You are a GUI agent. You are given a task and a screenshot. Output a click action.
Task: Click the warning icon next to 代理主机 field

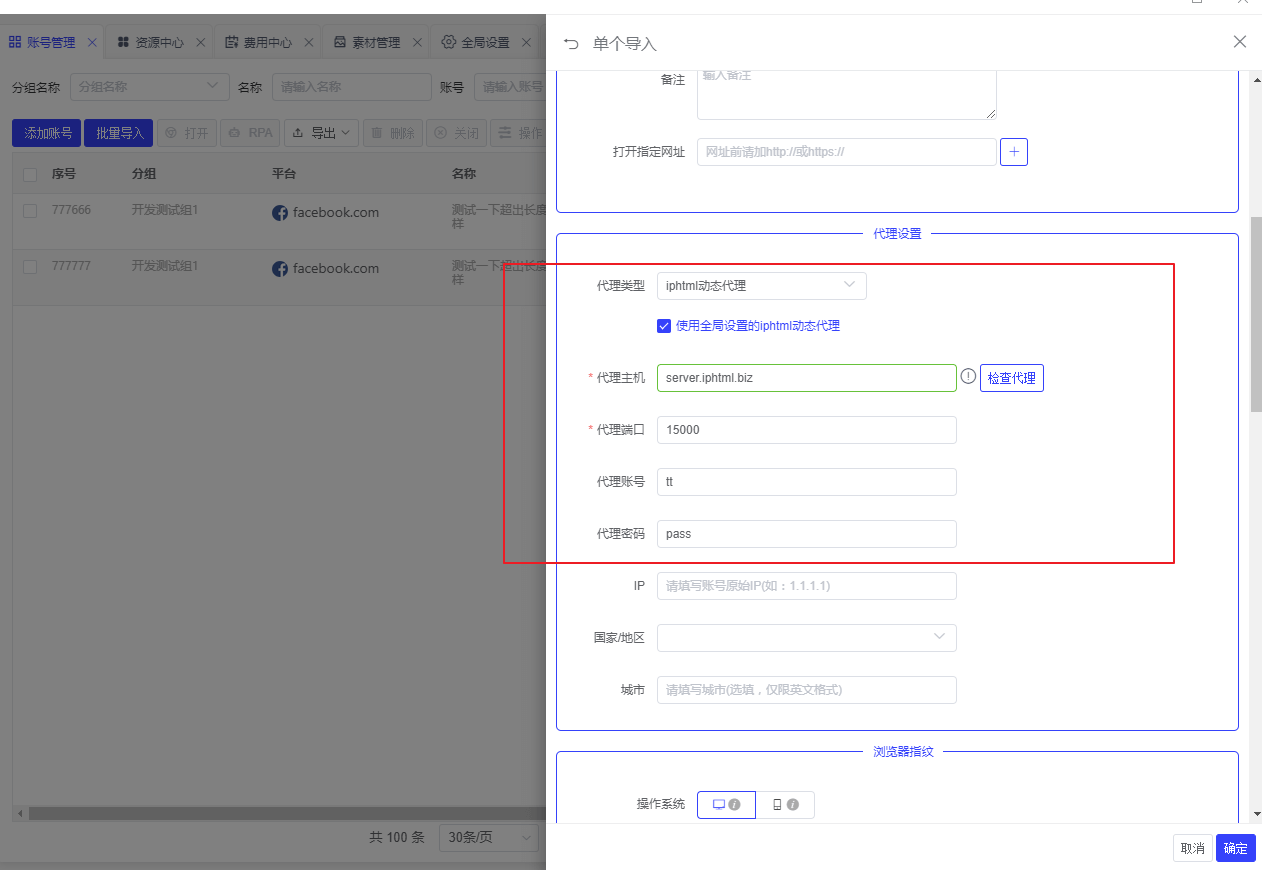point(968,377)
